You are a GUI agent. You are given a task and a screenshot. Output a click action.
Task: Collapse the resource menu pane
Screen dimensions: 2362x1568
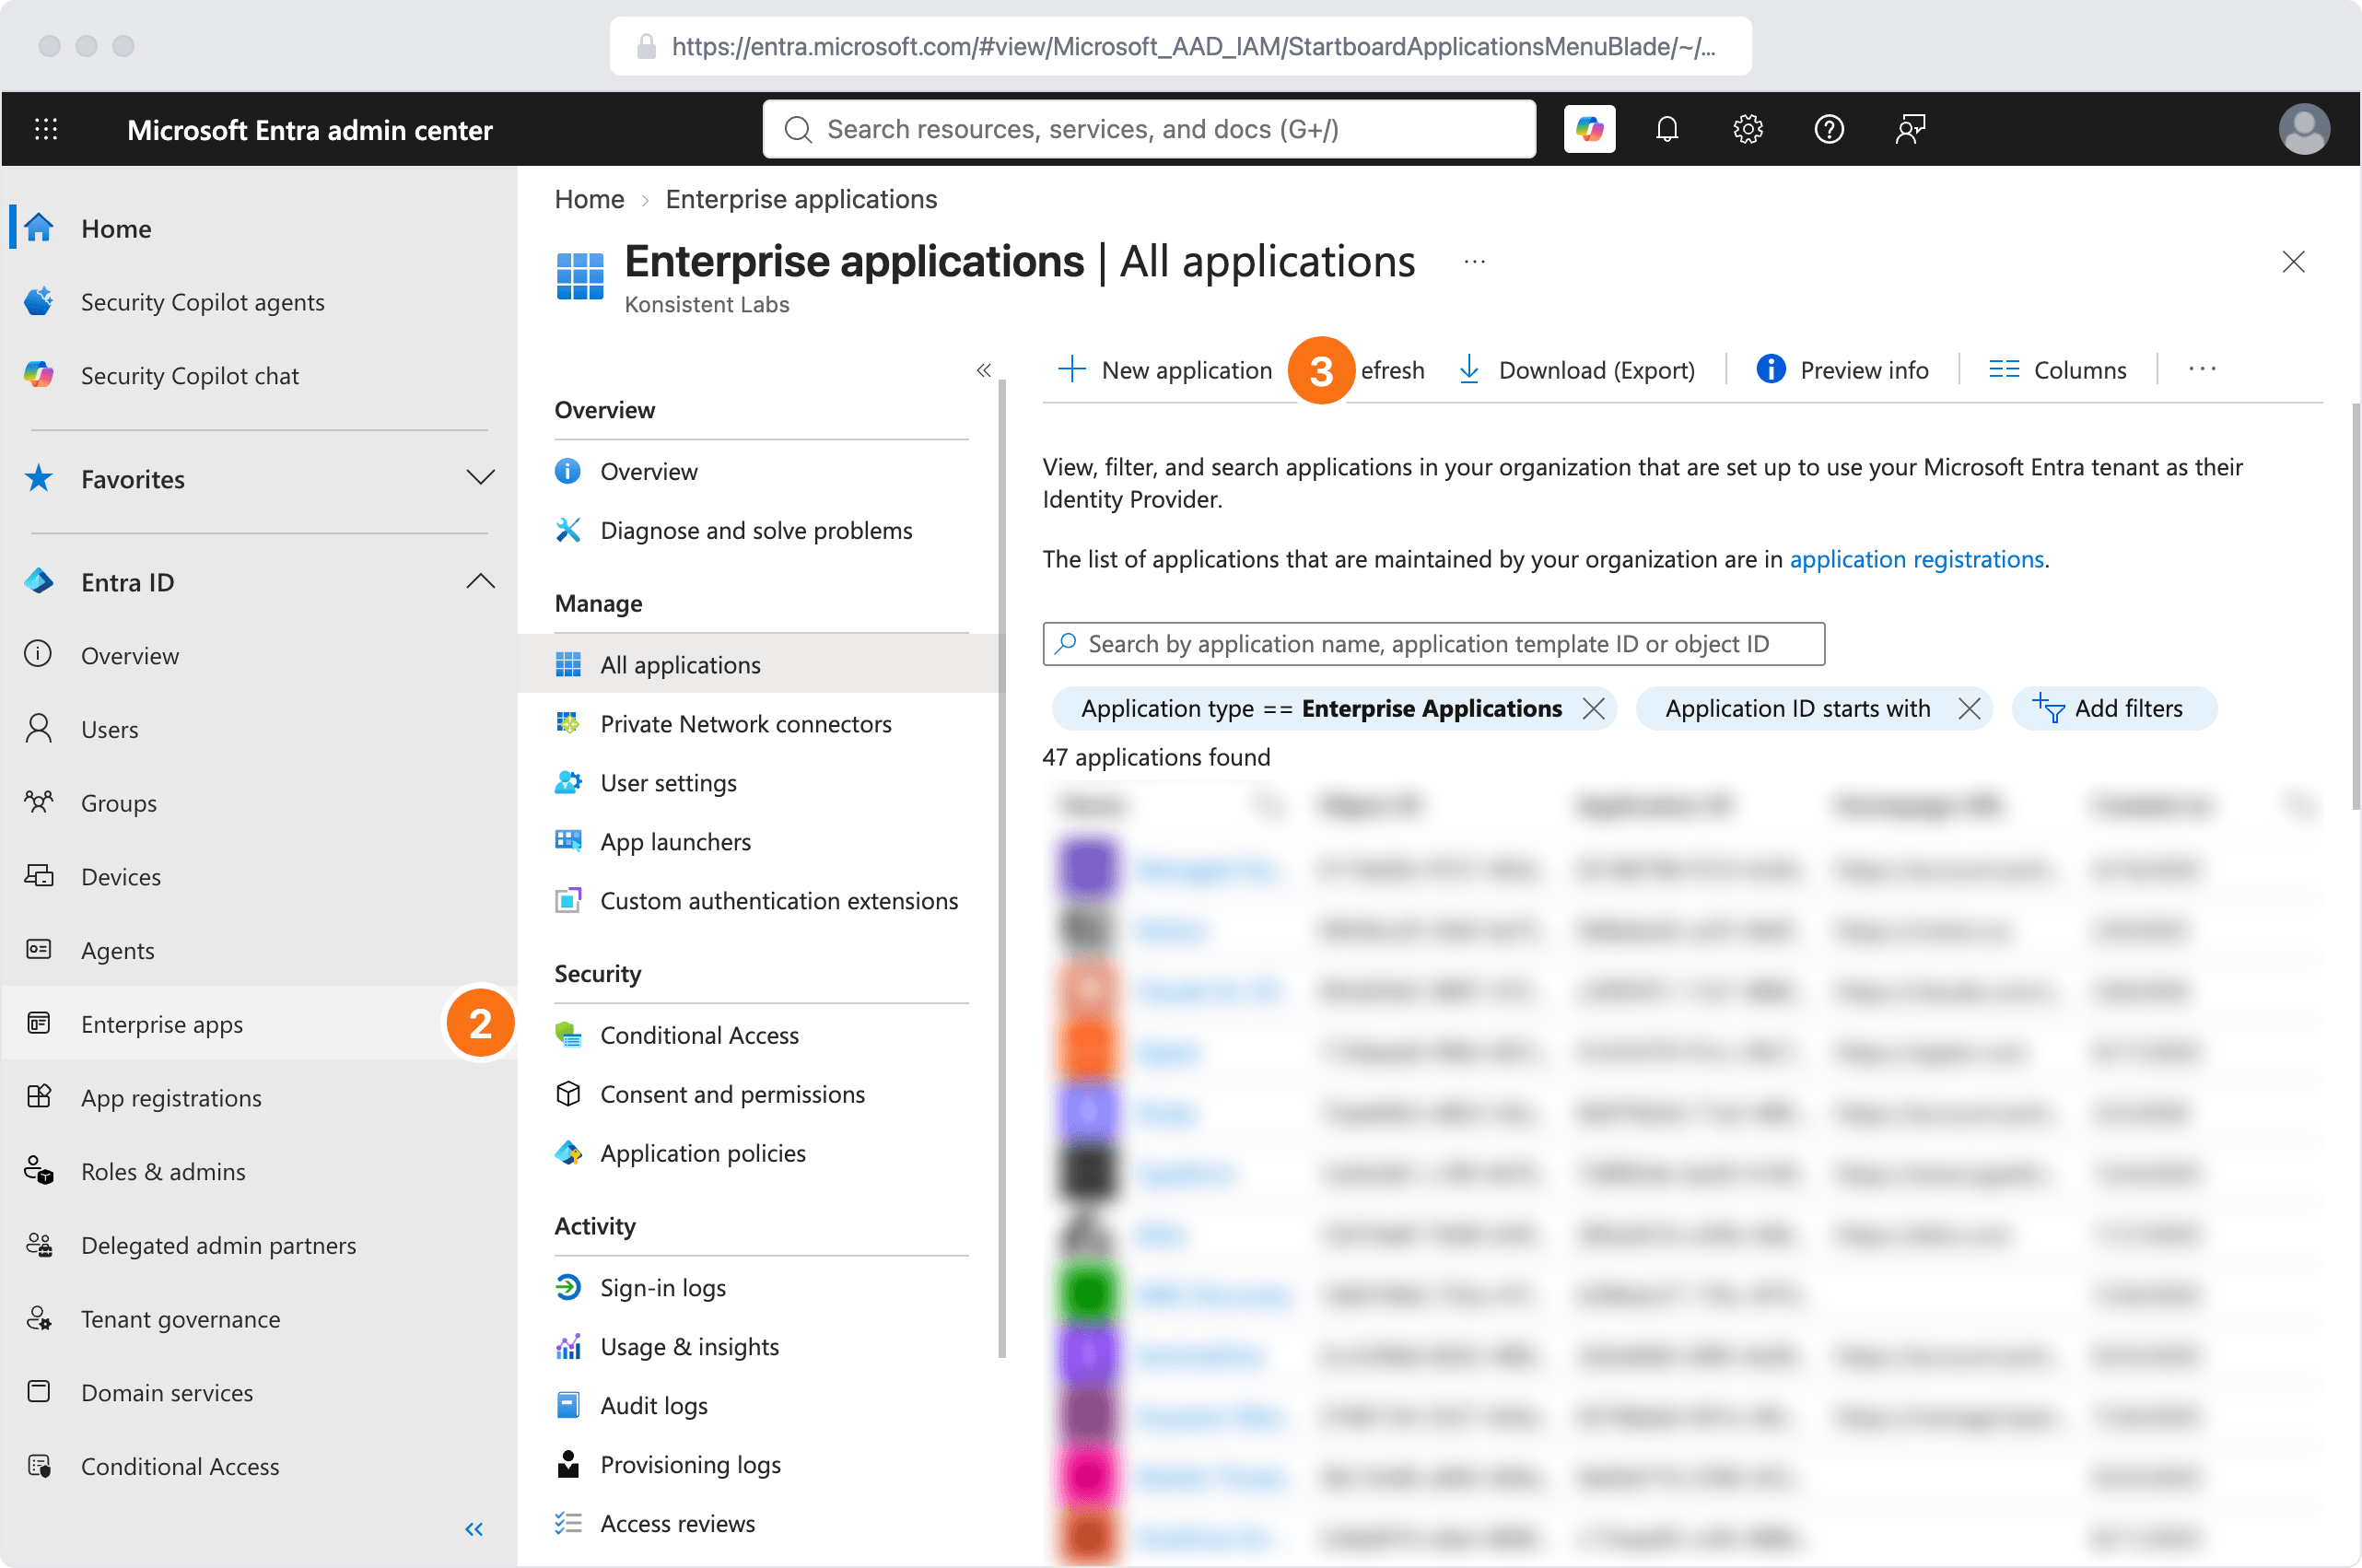(x=984, y=370)
